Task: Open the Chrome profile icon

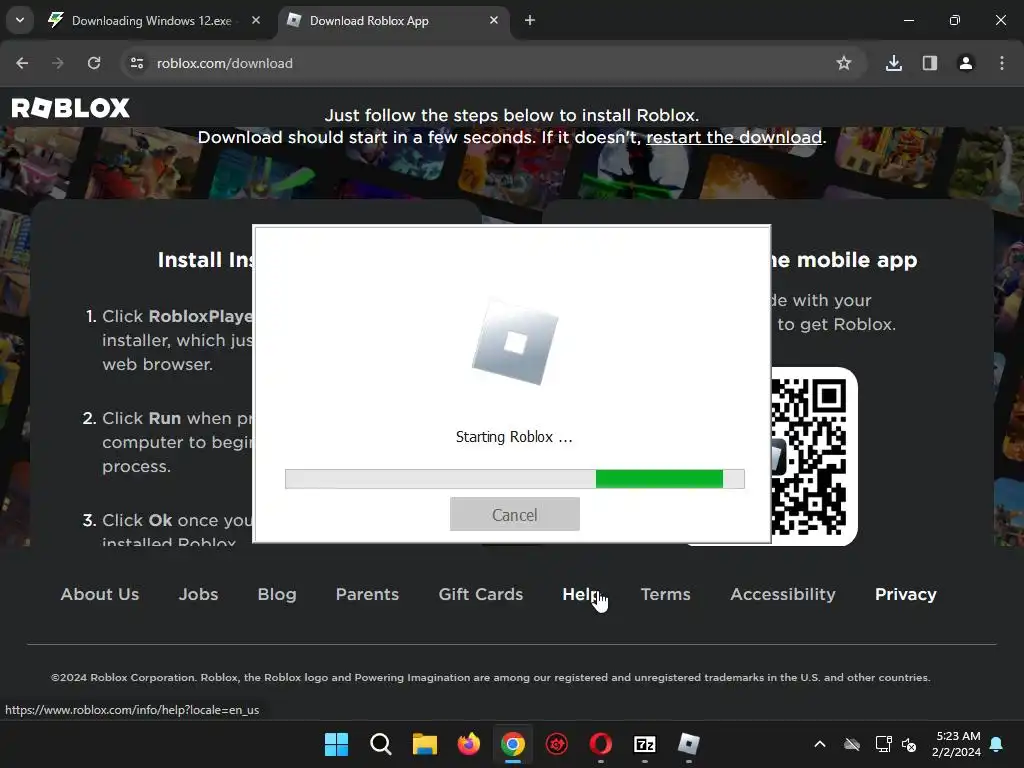Action: [966, 63]
